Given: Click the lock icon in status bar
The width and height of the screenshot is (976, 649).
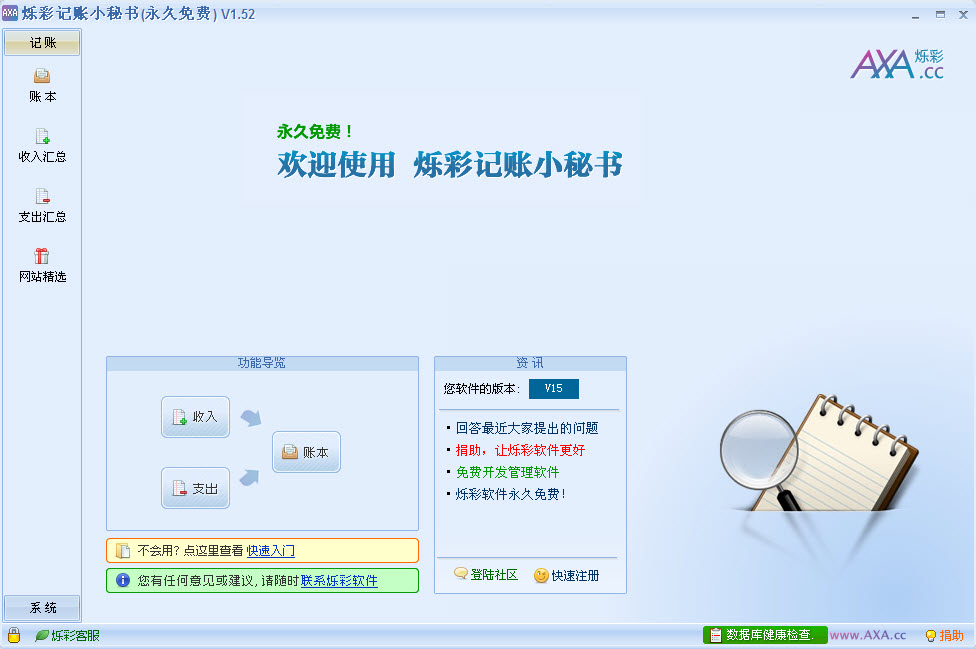Looking at the screenshot, I should 14,635.
